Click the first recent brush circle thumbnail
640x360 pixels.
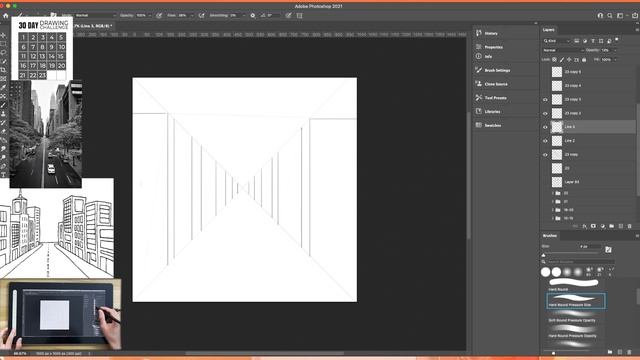[545, 272]
